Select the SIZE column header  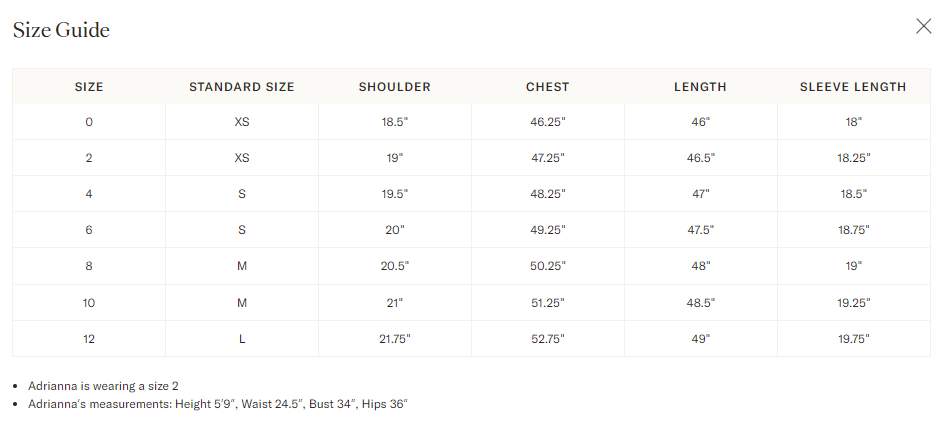point(89,87)
